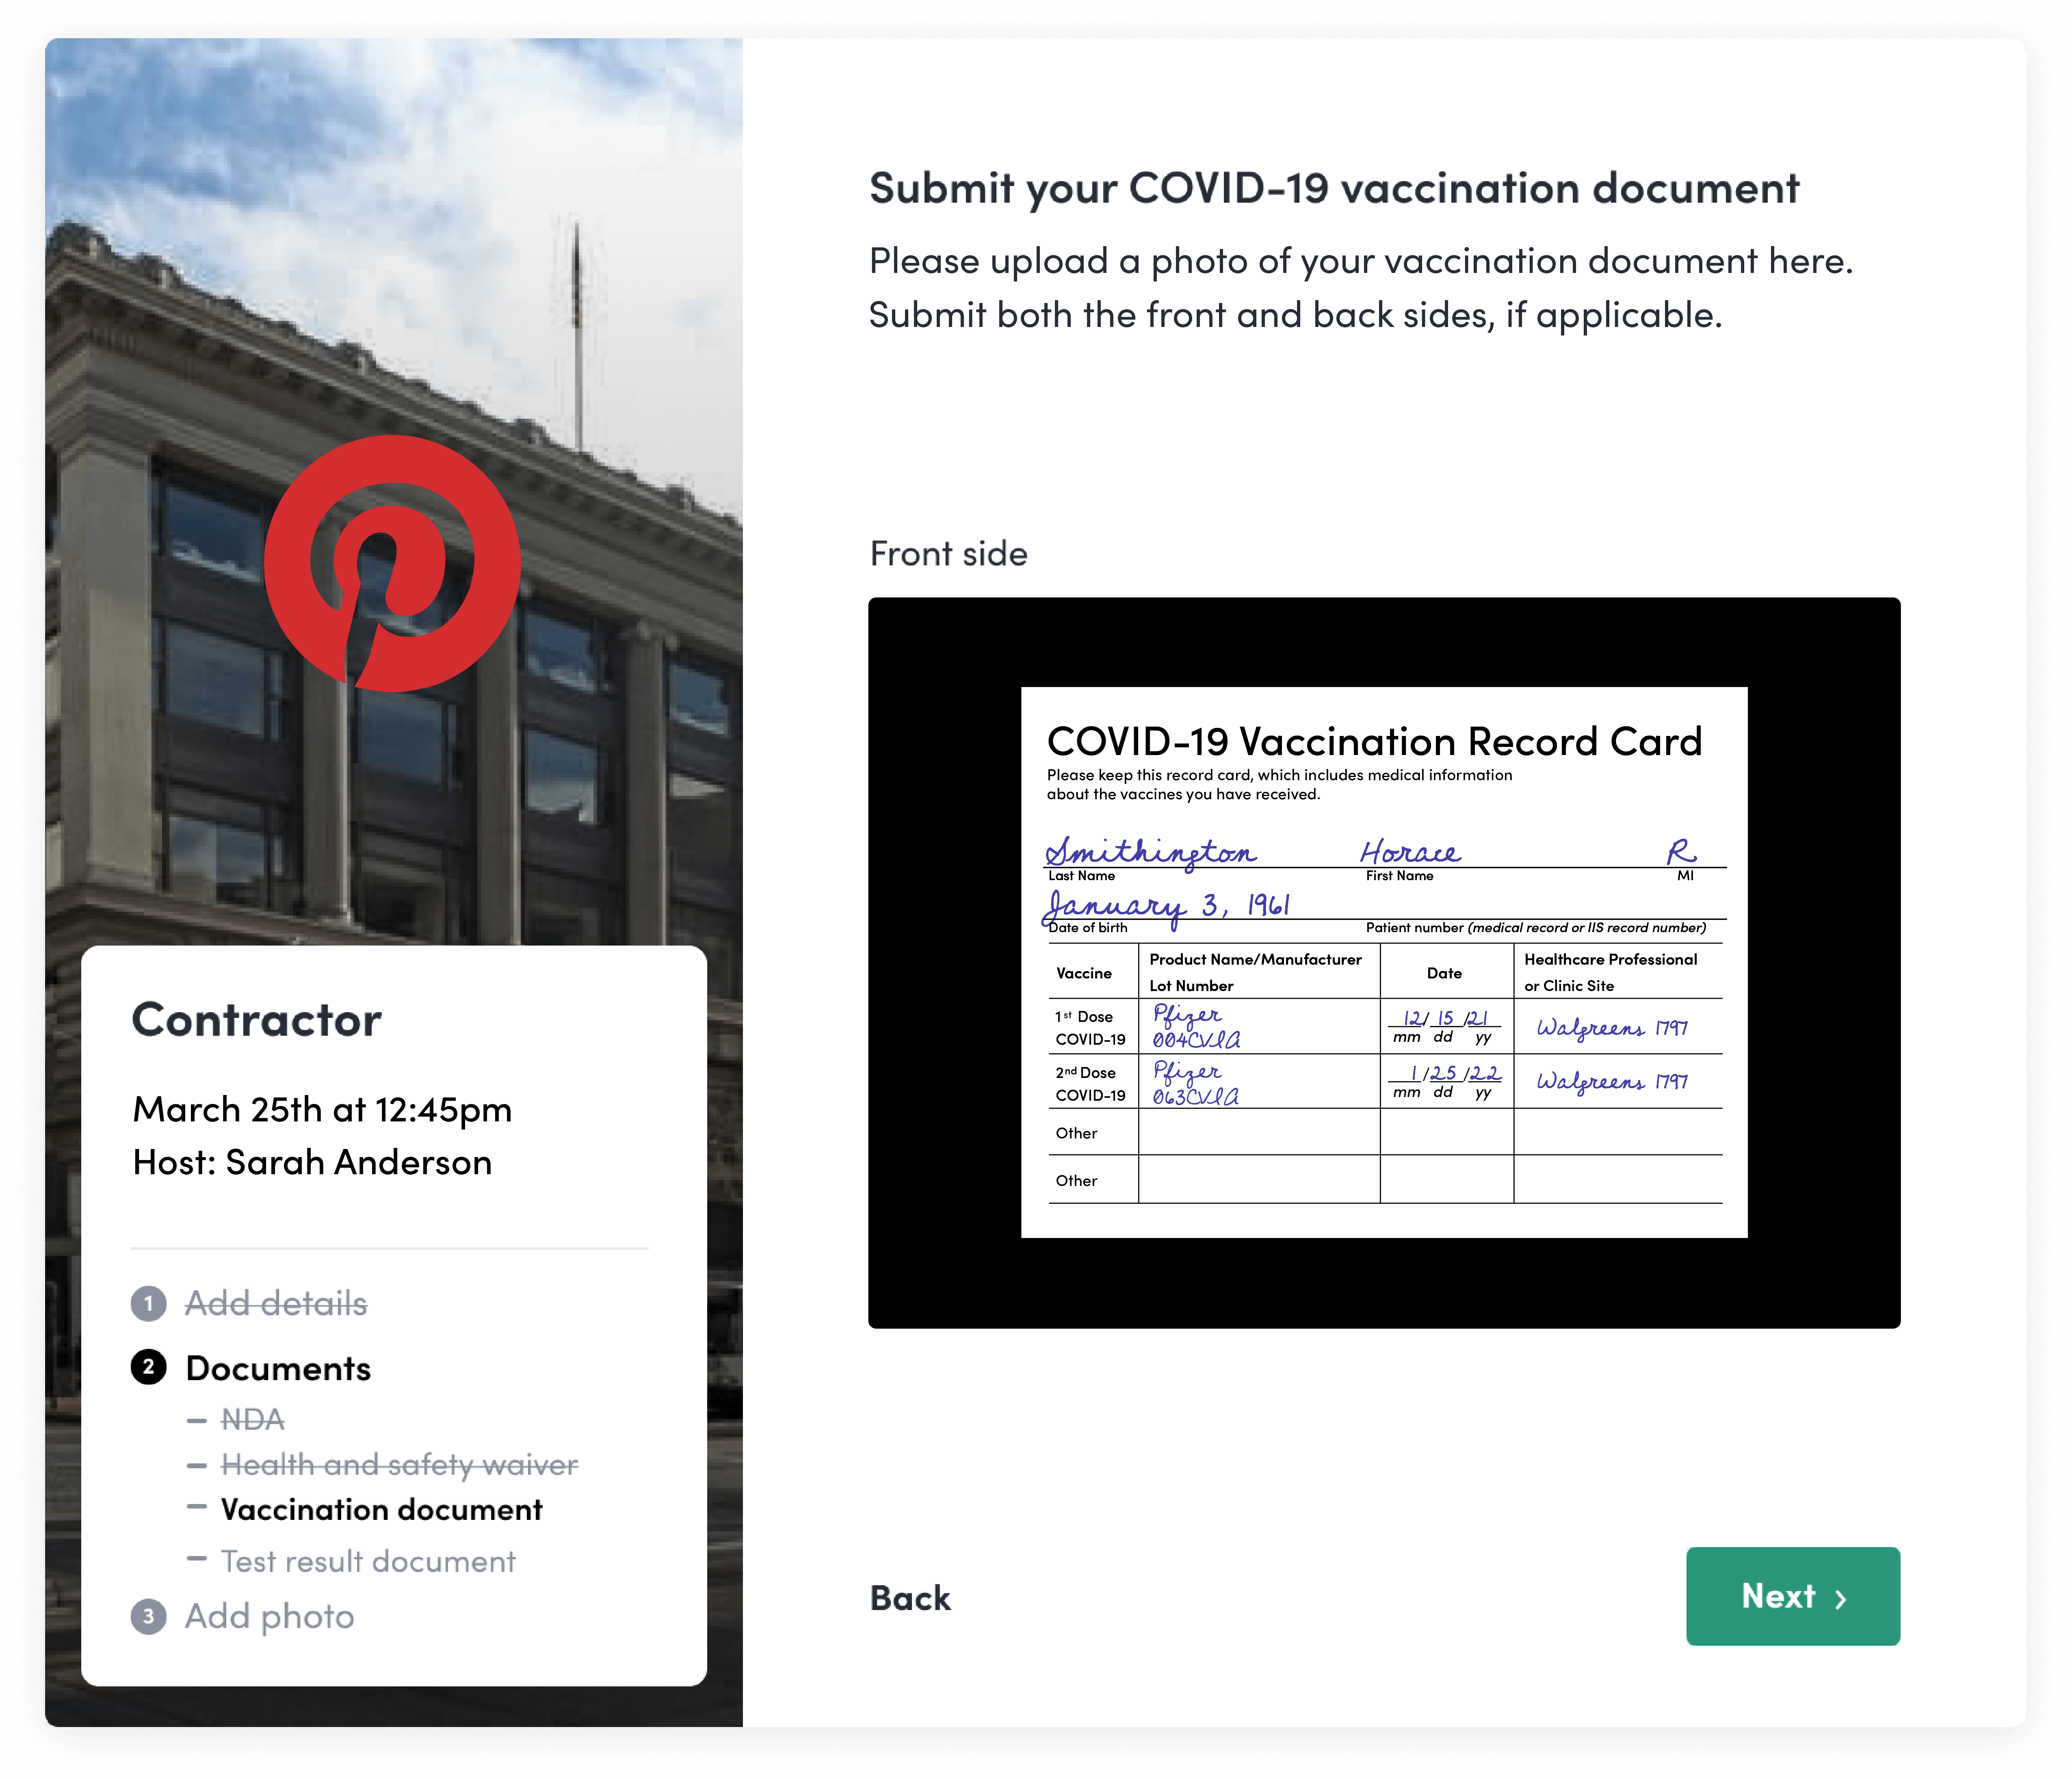2072x1779 pixels.
Task: Jump to the Add photo step
Action: click(x=269, y=1616)
